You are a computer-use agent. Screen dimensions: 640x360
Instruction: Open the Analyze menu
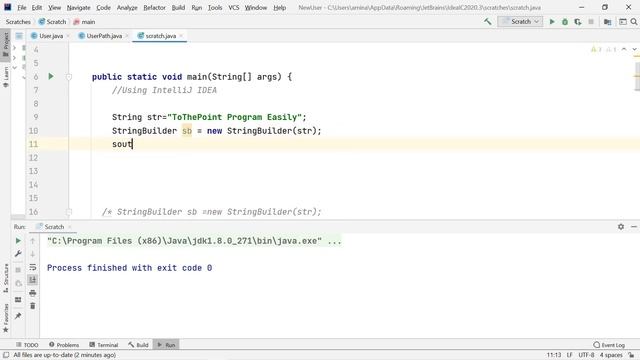[127, 7]
